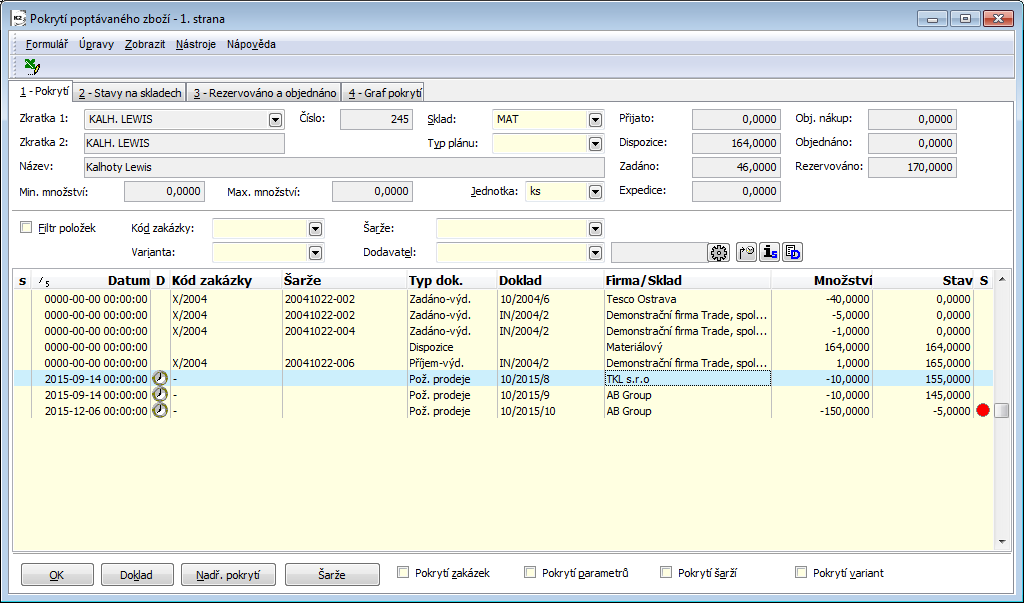Switch to the Graf pokrytí tab
Image resolution: width=1024 pixels, height=603 pixels.
pos(383,93)
